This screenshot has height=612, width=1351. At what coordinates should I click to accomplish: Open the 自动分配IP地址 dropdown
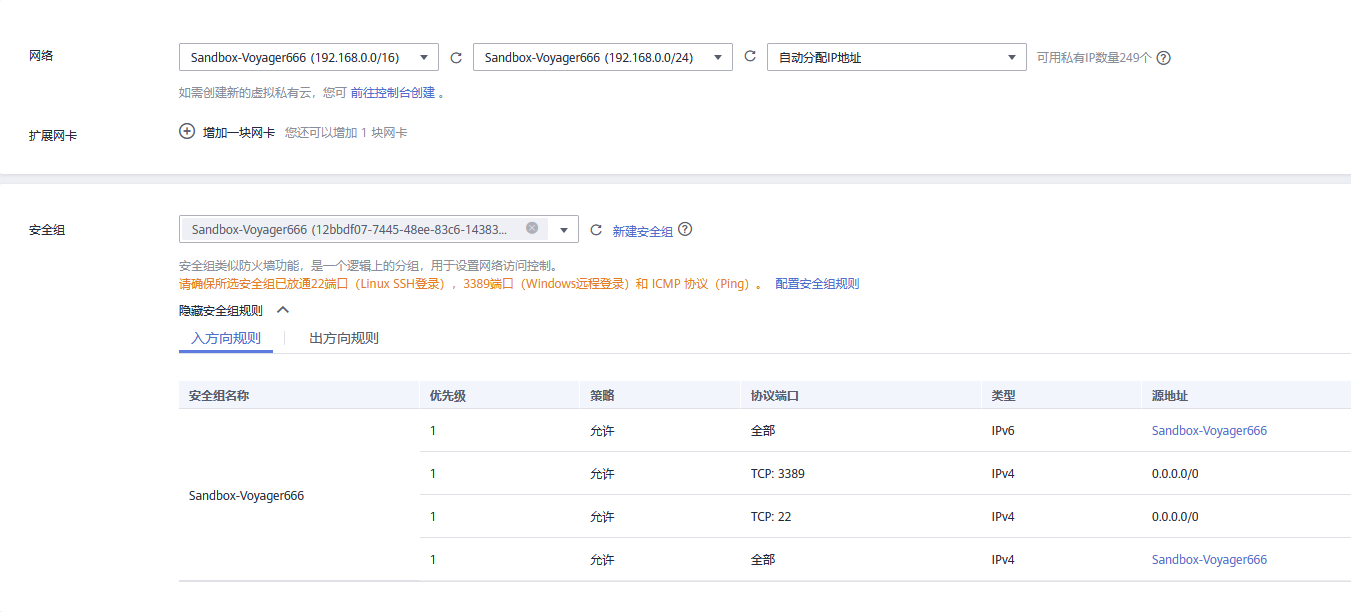896,58
